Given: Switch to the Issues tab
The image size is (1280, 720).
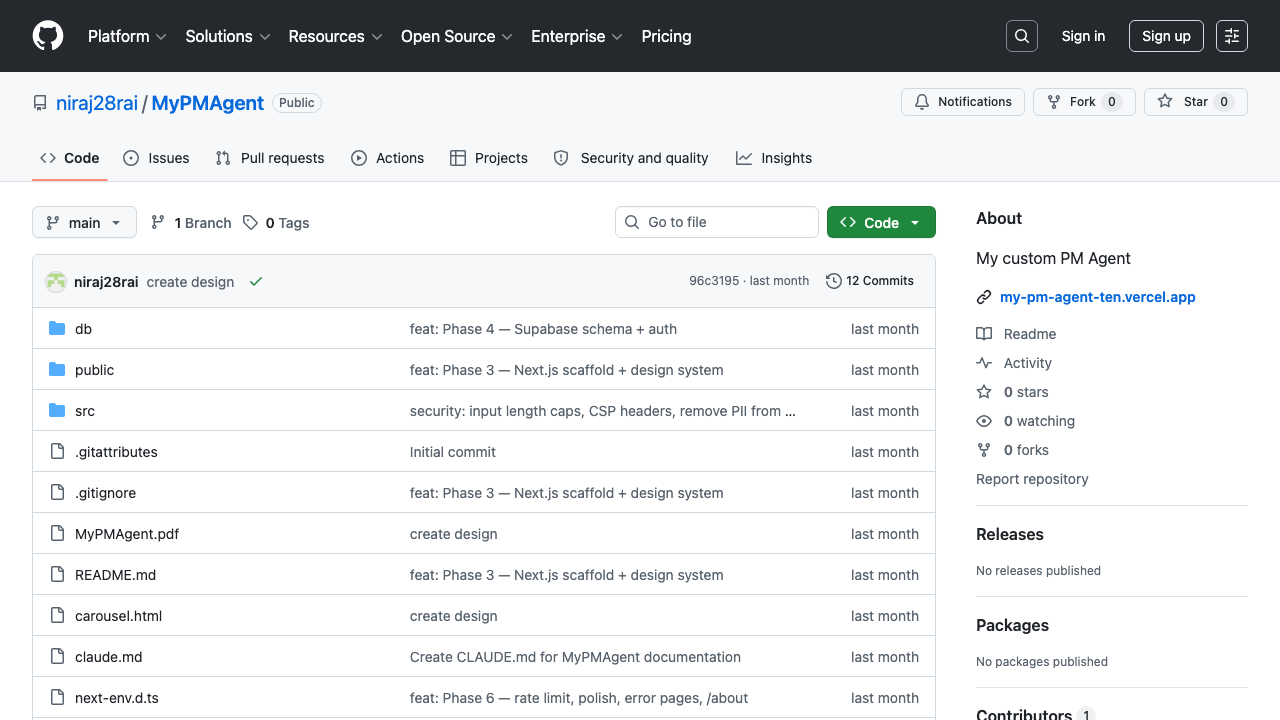Looking at the screenshot, I should pyautogui.click(x=156, y=158).
